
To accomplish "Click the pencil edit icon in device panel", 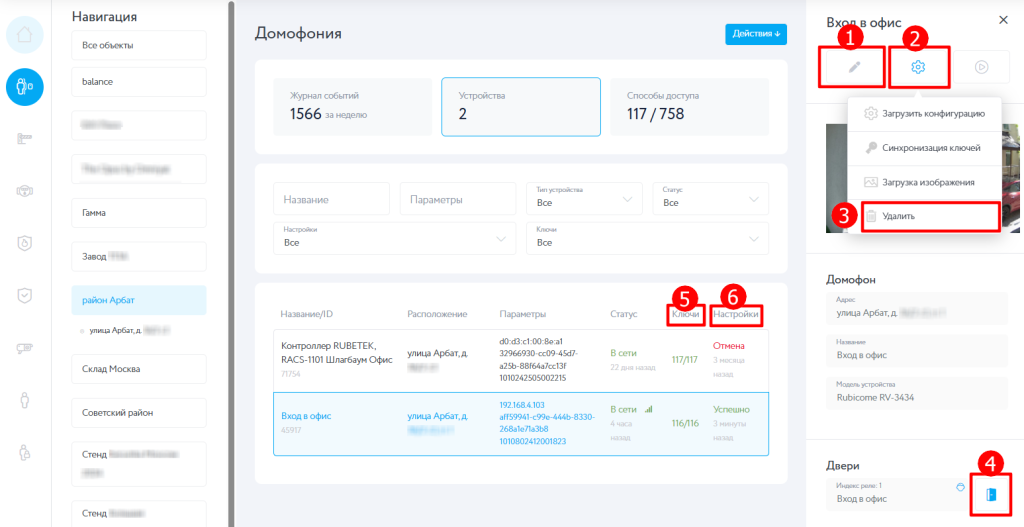I will (855, 67).
